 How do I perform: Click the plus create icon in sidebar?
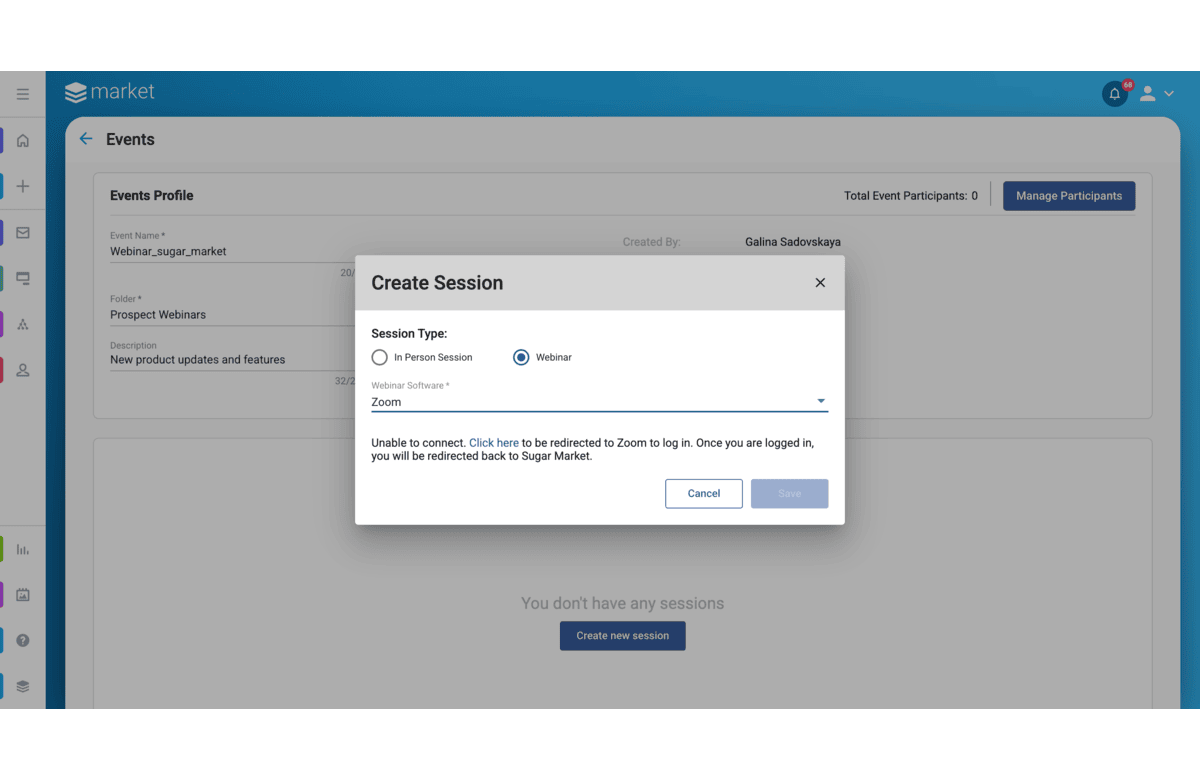pyautogui.click(x=23, y=186)
